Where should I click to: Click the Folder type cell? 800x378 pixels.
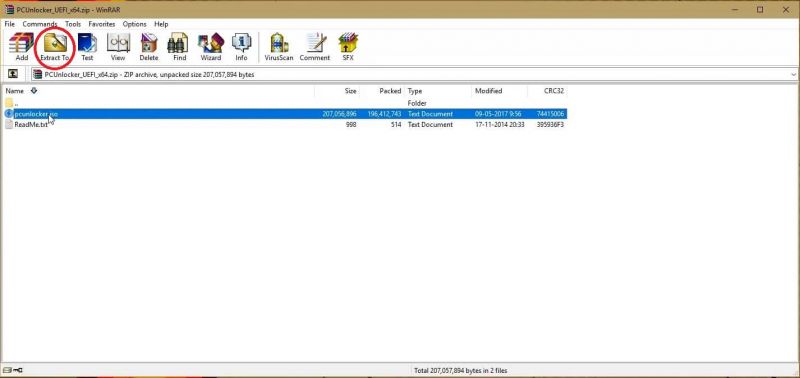[417, 103]
